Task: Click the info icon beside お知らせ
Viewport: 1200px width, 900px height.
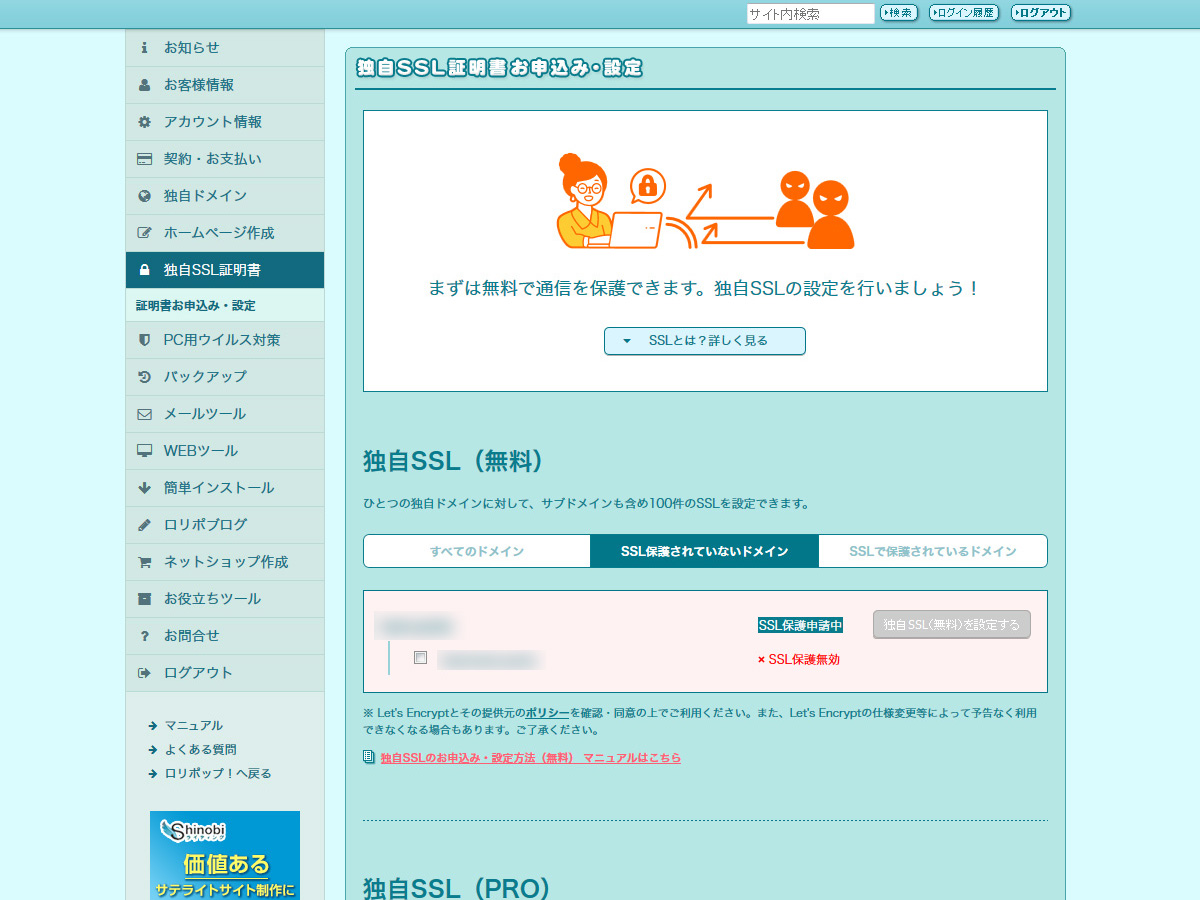Action: pyautogui.click(x=144, y=48)
